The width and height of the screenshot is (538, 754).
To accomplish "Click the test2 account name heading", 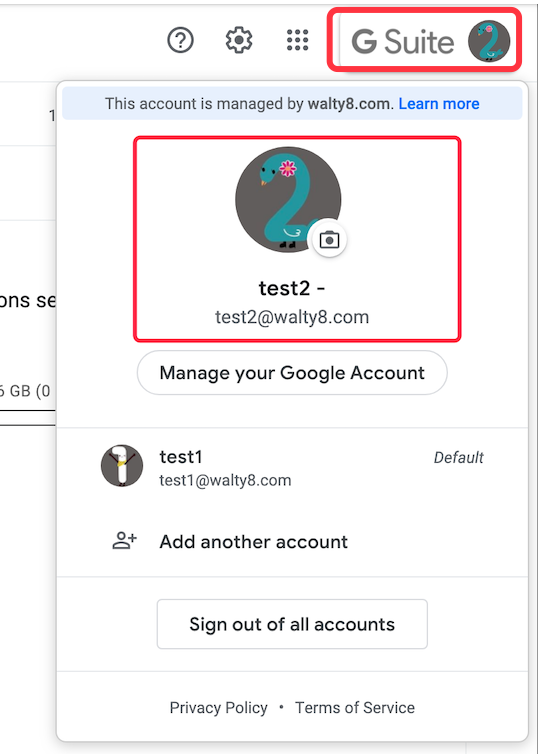I will pos(292,289).
